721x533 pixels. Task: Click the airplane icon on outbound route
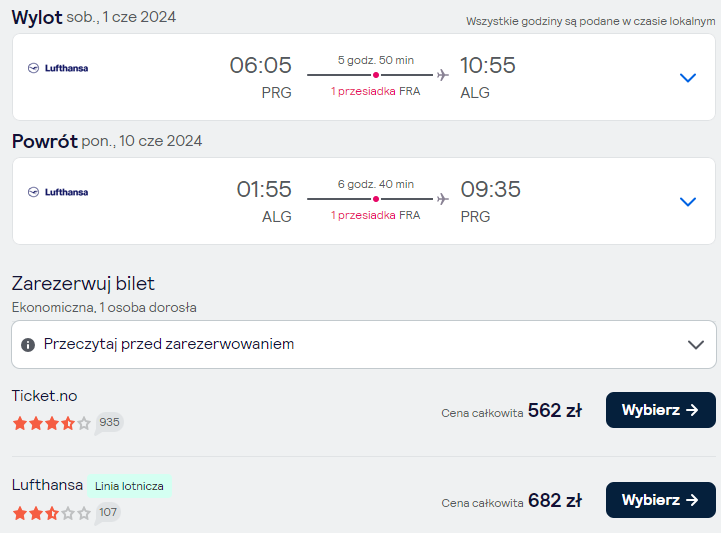[442, 75]
